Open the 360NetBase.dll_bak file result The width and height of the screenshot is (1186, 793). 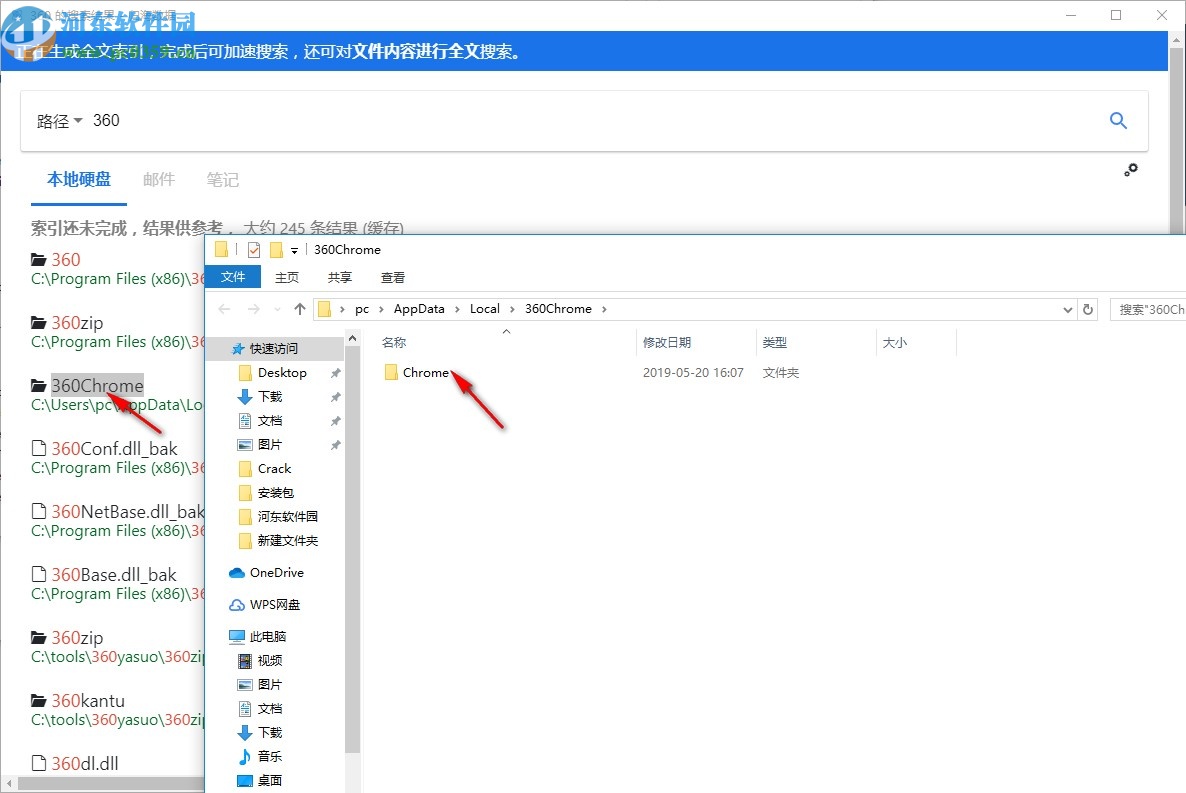(x=127, y=512)
